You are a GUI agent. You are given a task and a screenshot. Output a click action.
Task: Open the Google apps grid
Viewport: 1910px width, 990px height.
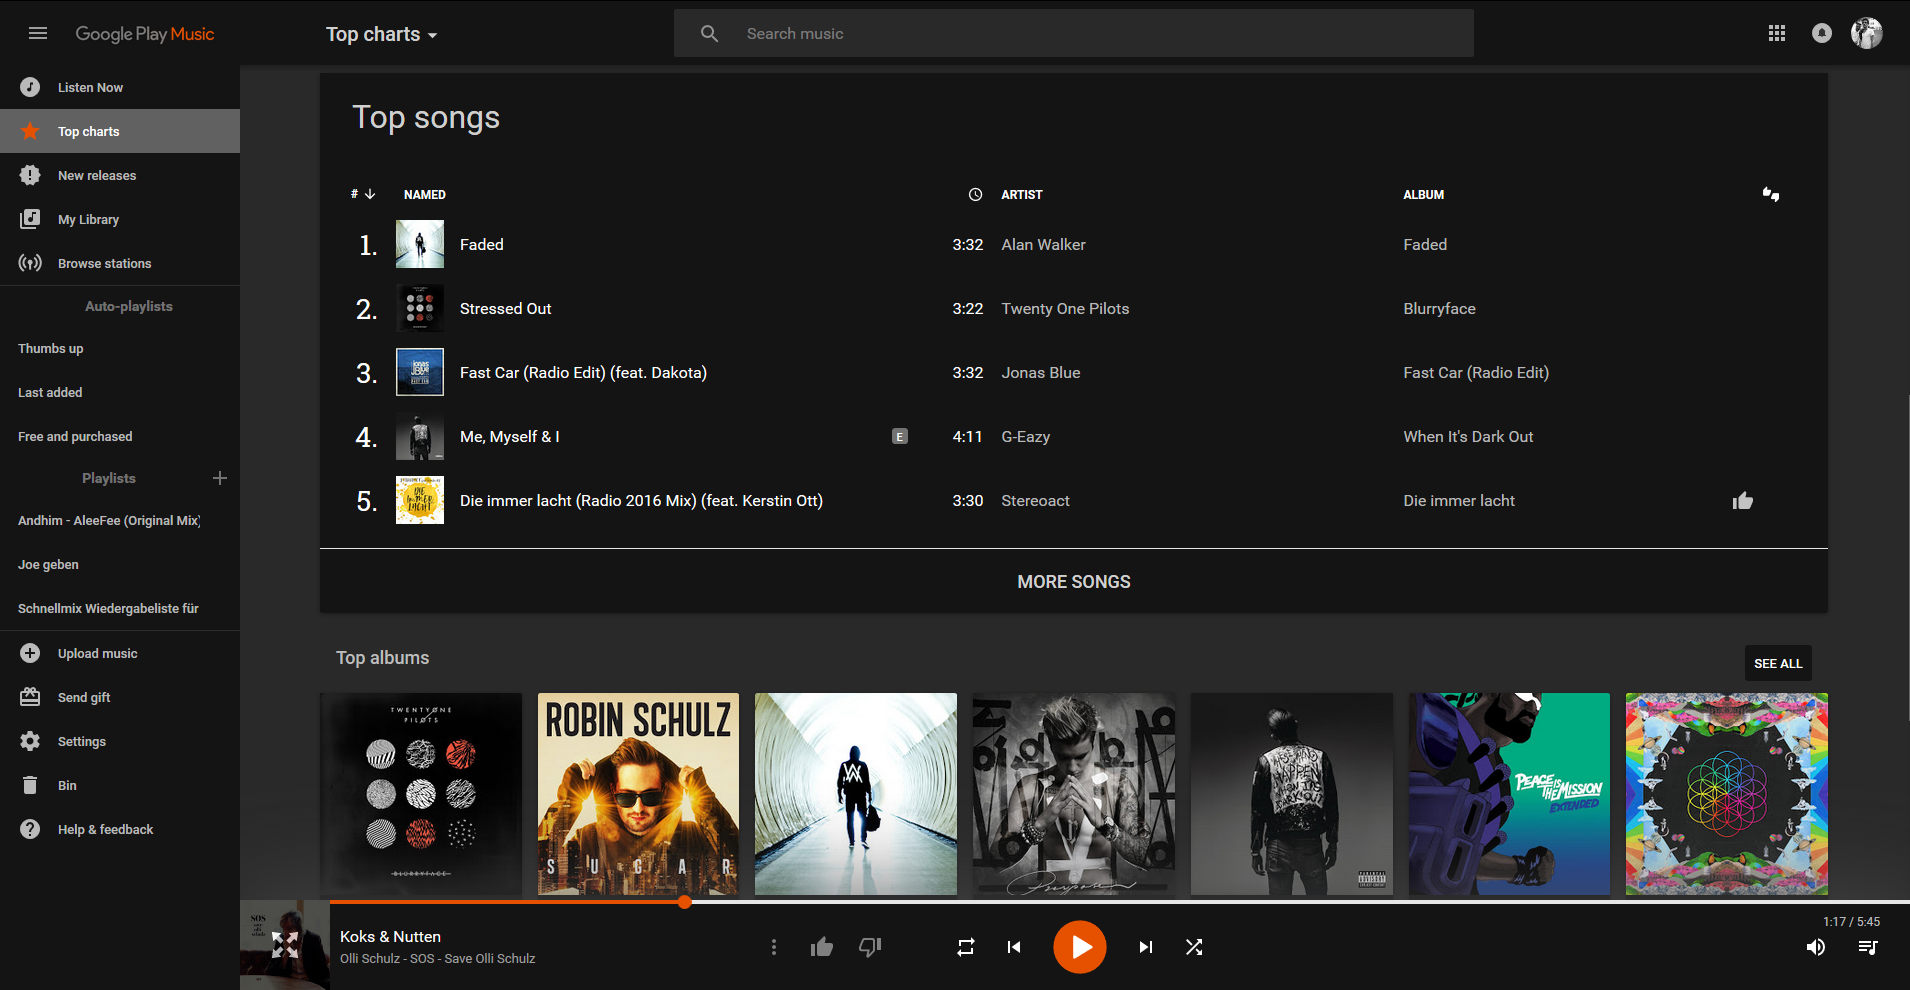(x=1776, y=33)
